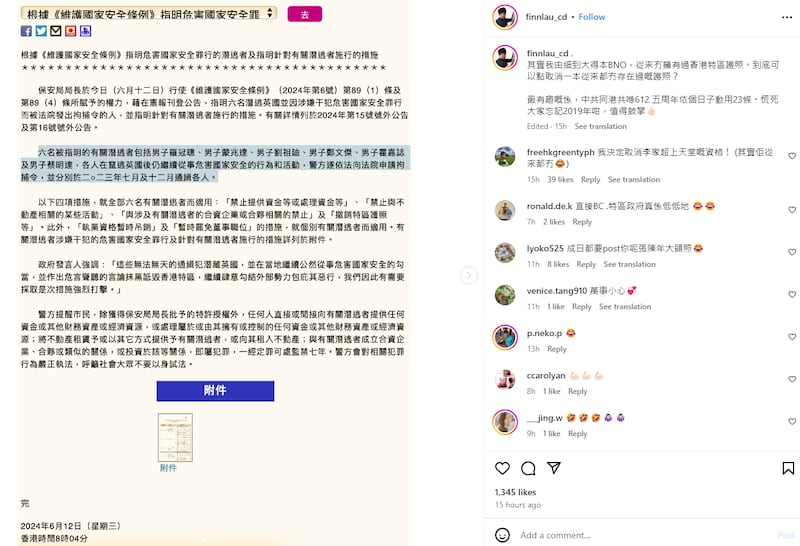This screenshot has width=800, height=546.
Task: Like ronald.de.k's comment heart
Action: [792, 210]
